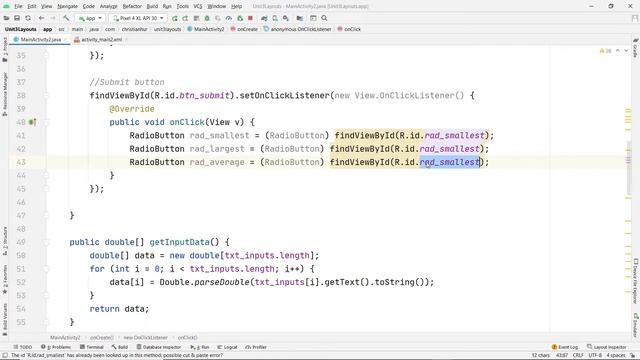This screenshot has width=640, height=360.
Task: Navigate forward with the right arrow icon
Action: click(52, 18)
